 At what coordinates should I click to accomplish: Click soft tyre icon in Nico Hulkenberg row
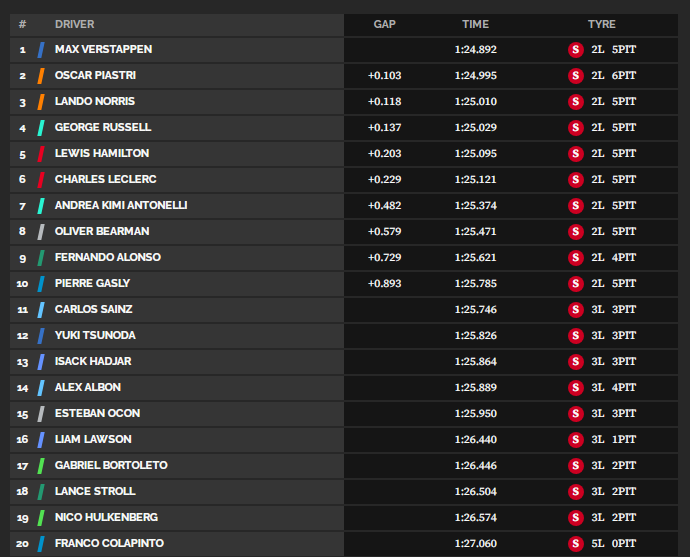click(576, 518)
